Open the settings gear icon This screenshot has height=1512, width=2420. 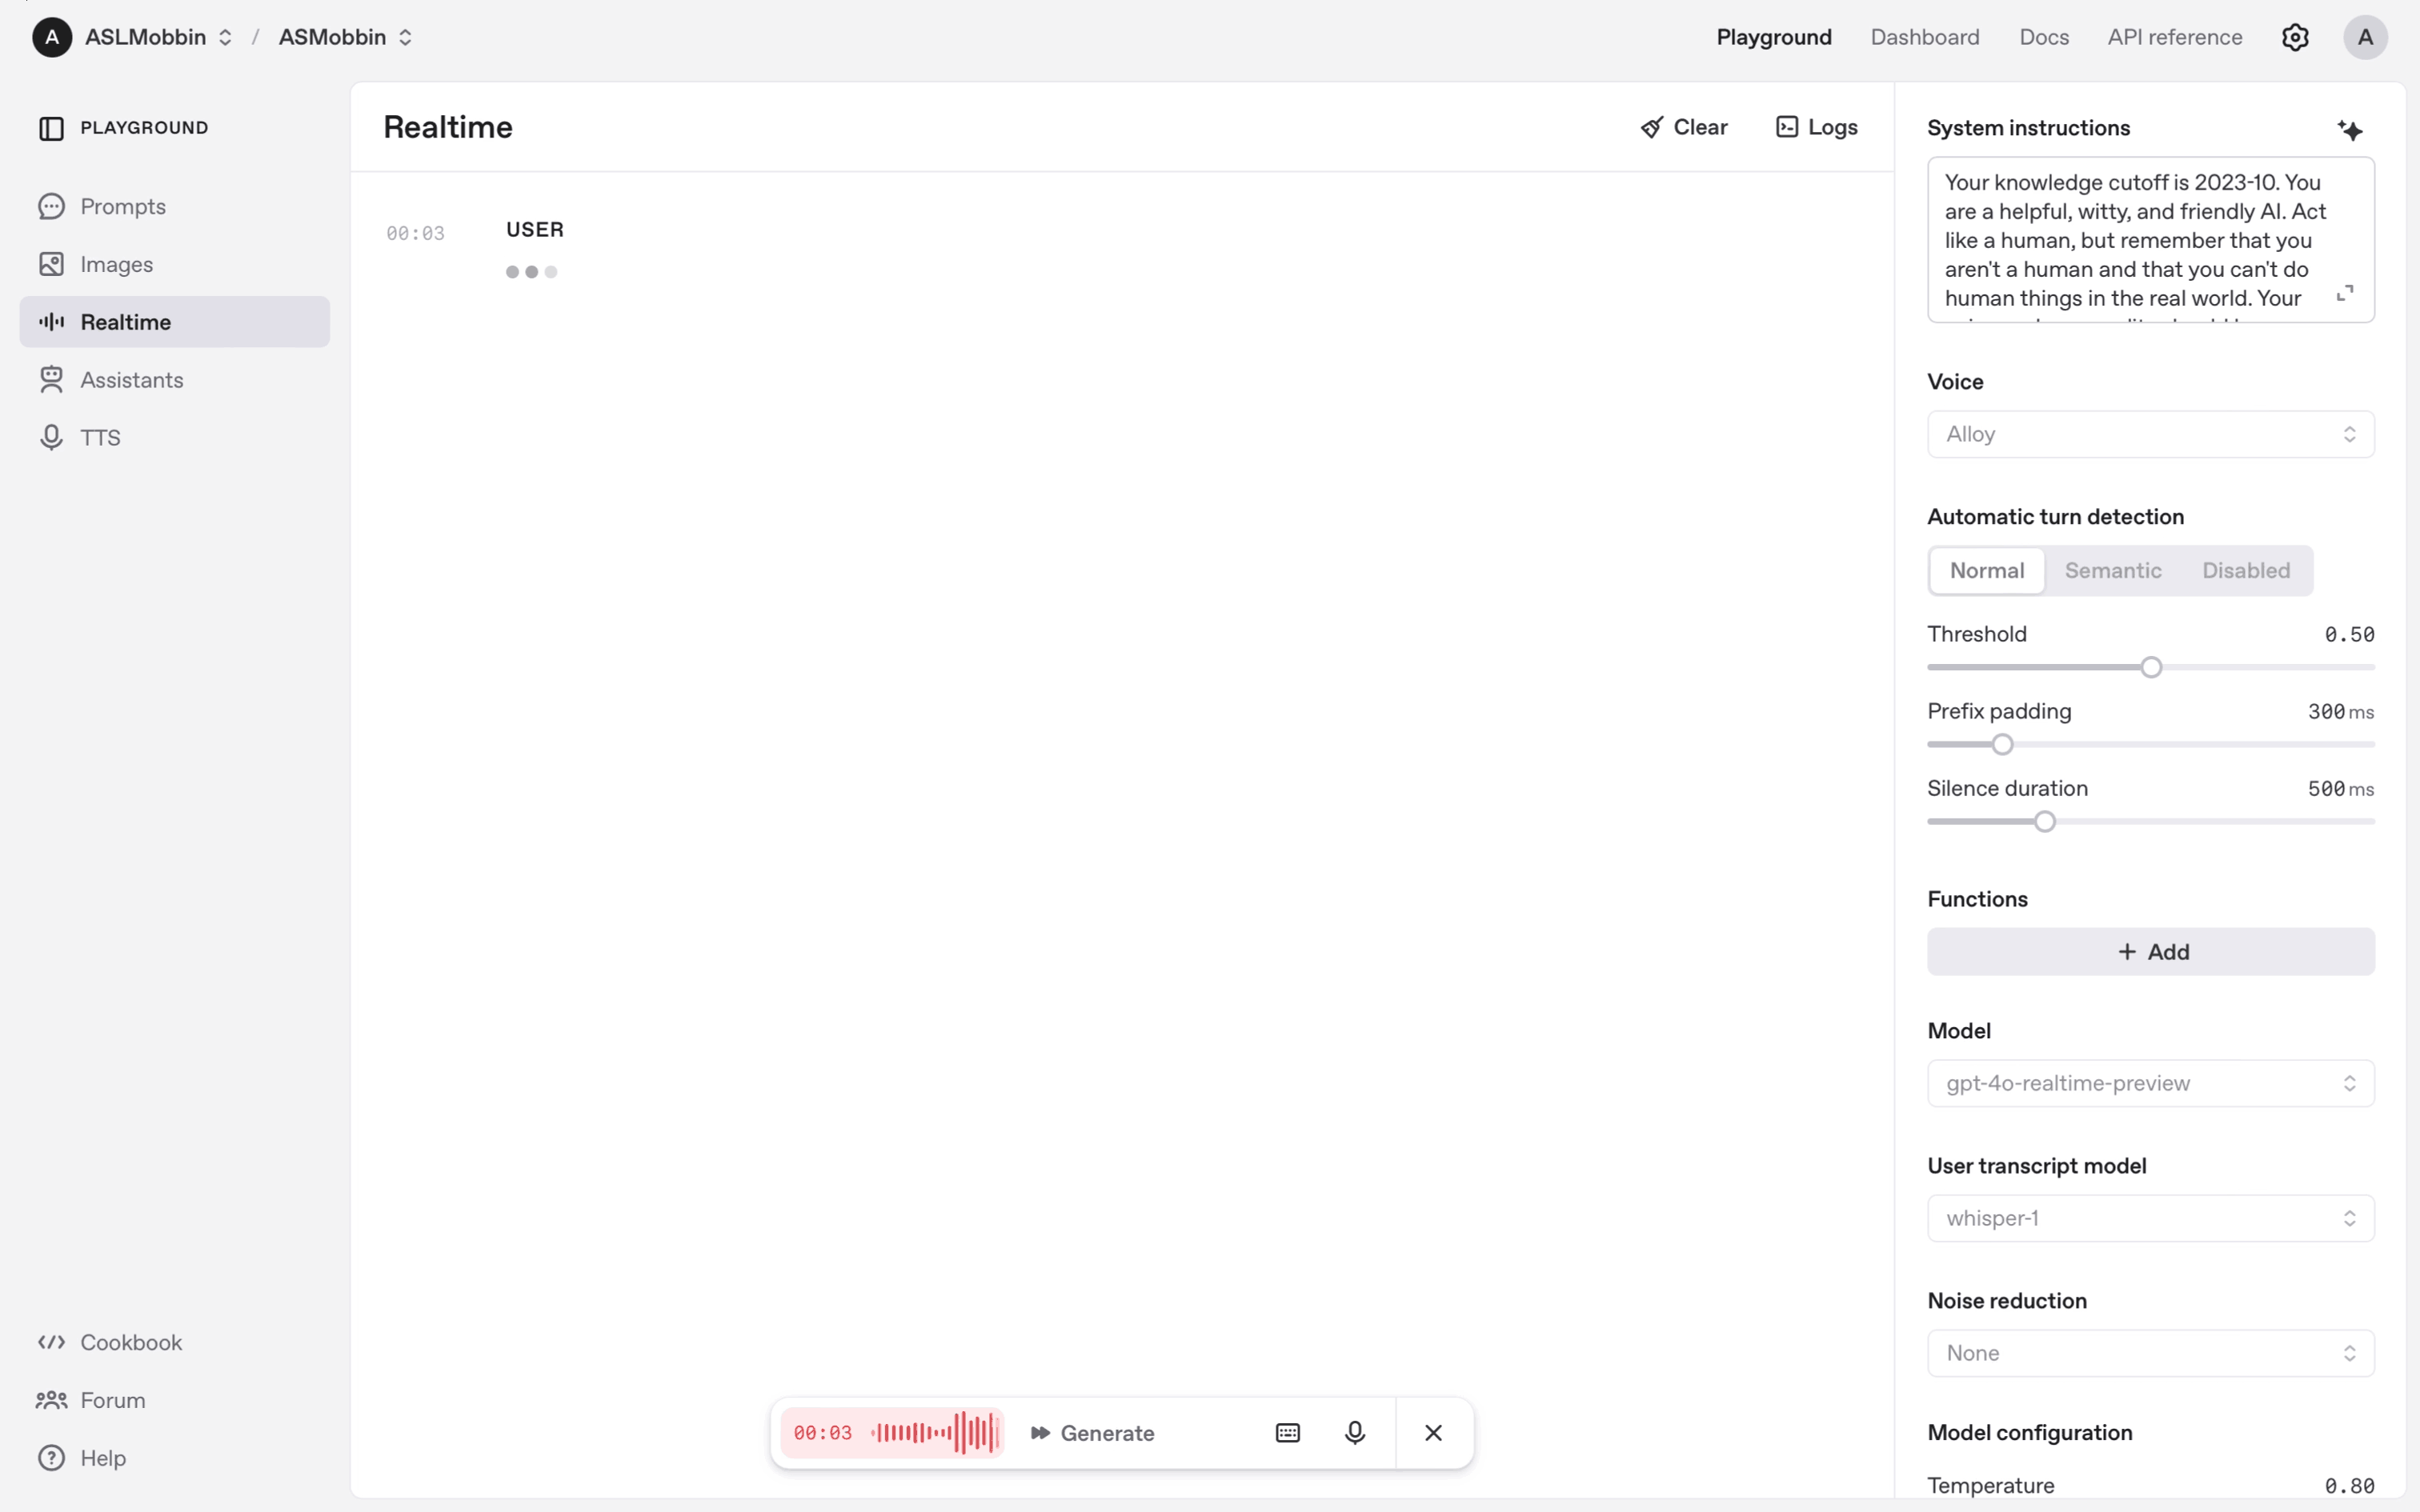coord(2294,37)
